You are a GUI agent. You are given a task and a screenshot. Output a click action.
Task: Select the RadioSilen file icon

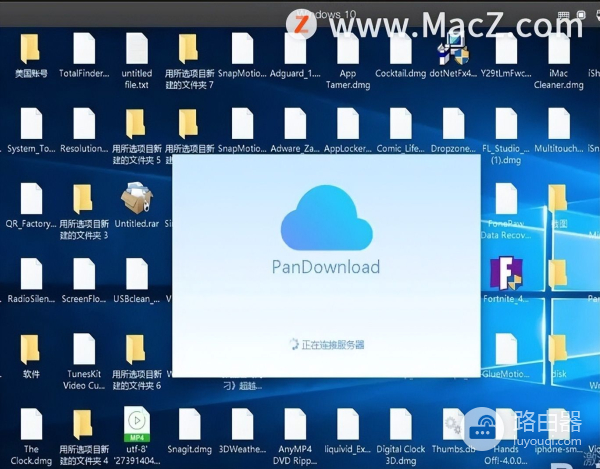pos(31,274)
